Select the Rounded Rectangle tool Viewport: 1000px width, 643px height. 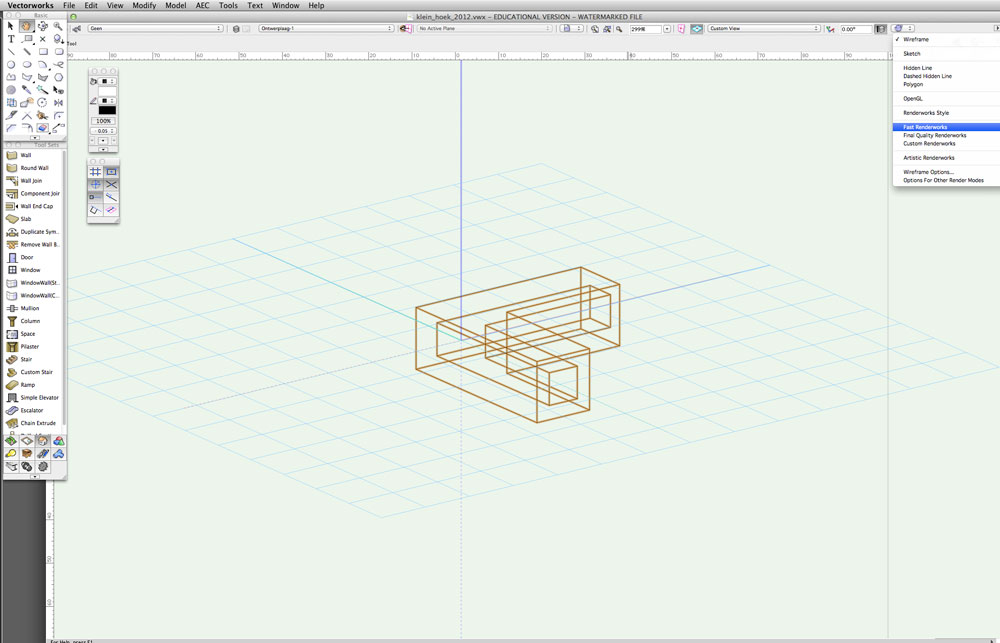pyautogui.click(x=59, y=52)
